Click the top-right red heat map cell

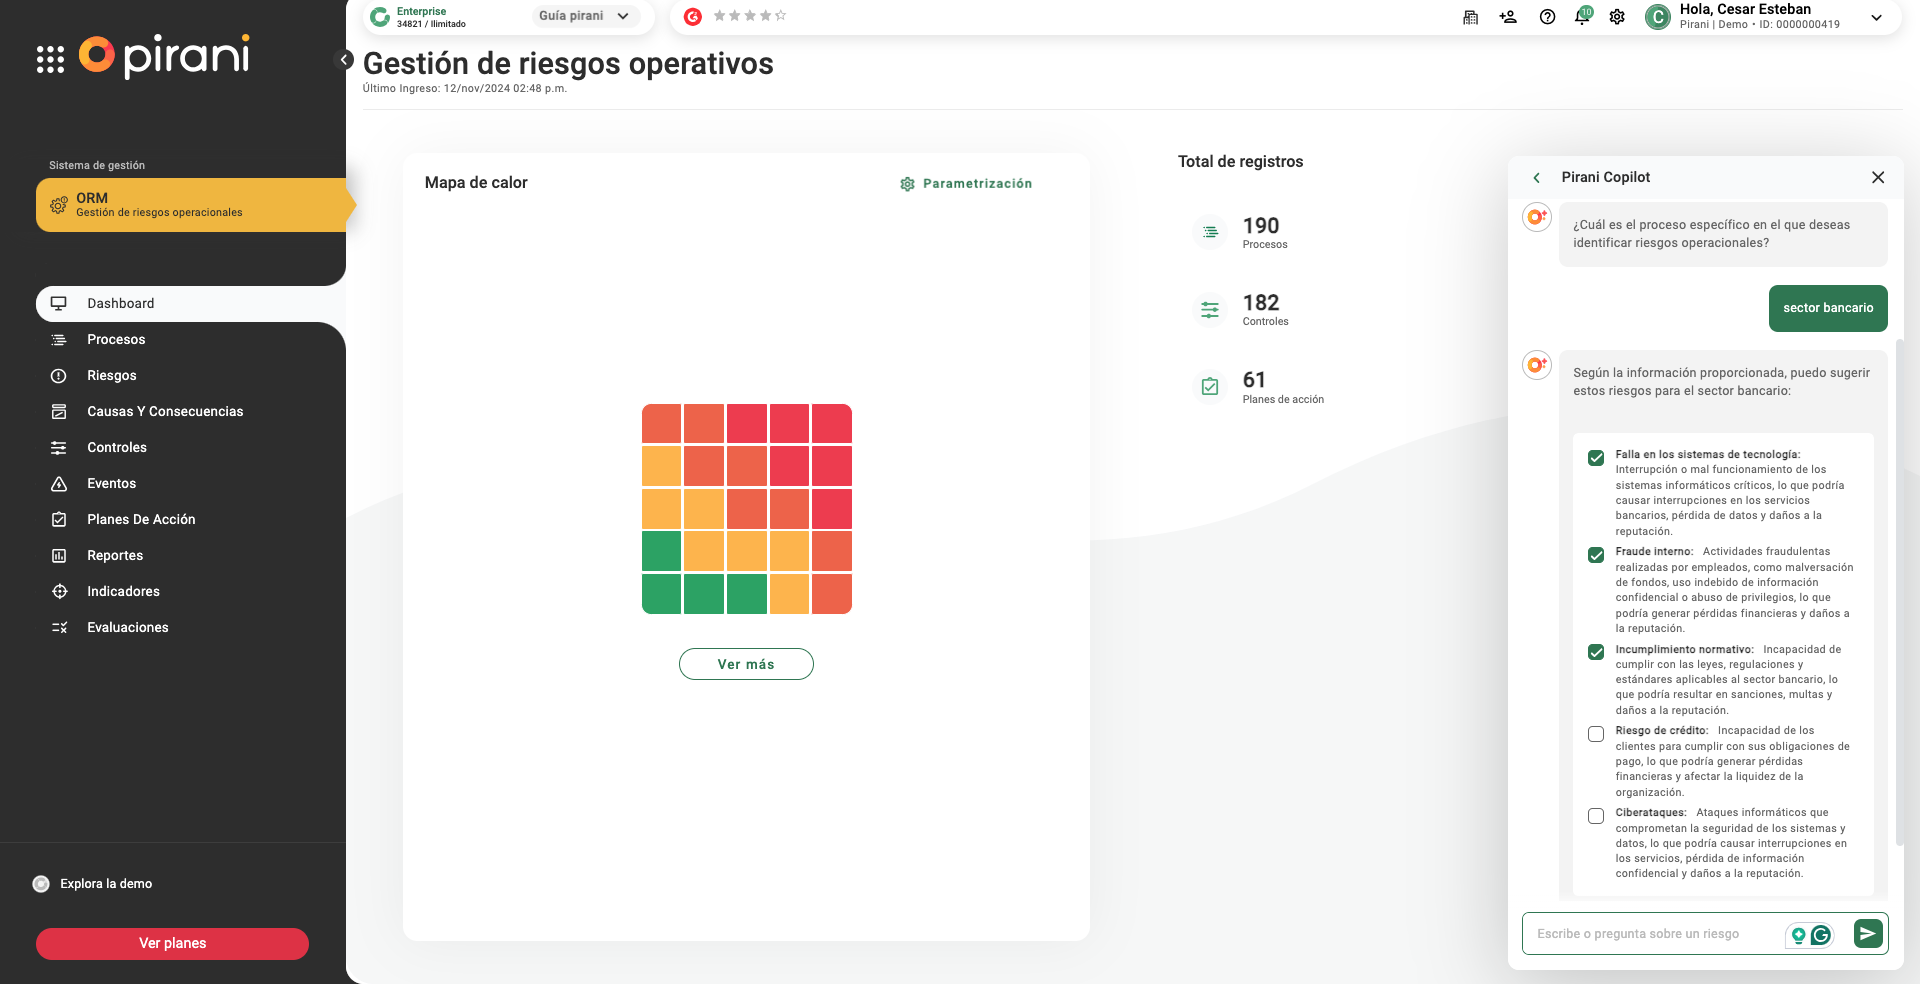(x=831, y=424)
